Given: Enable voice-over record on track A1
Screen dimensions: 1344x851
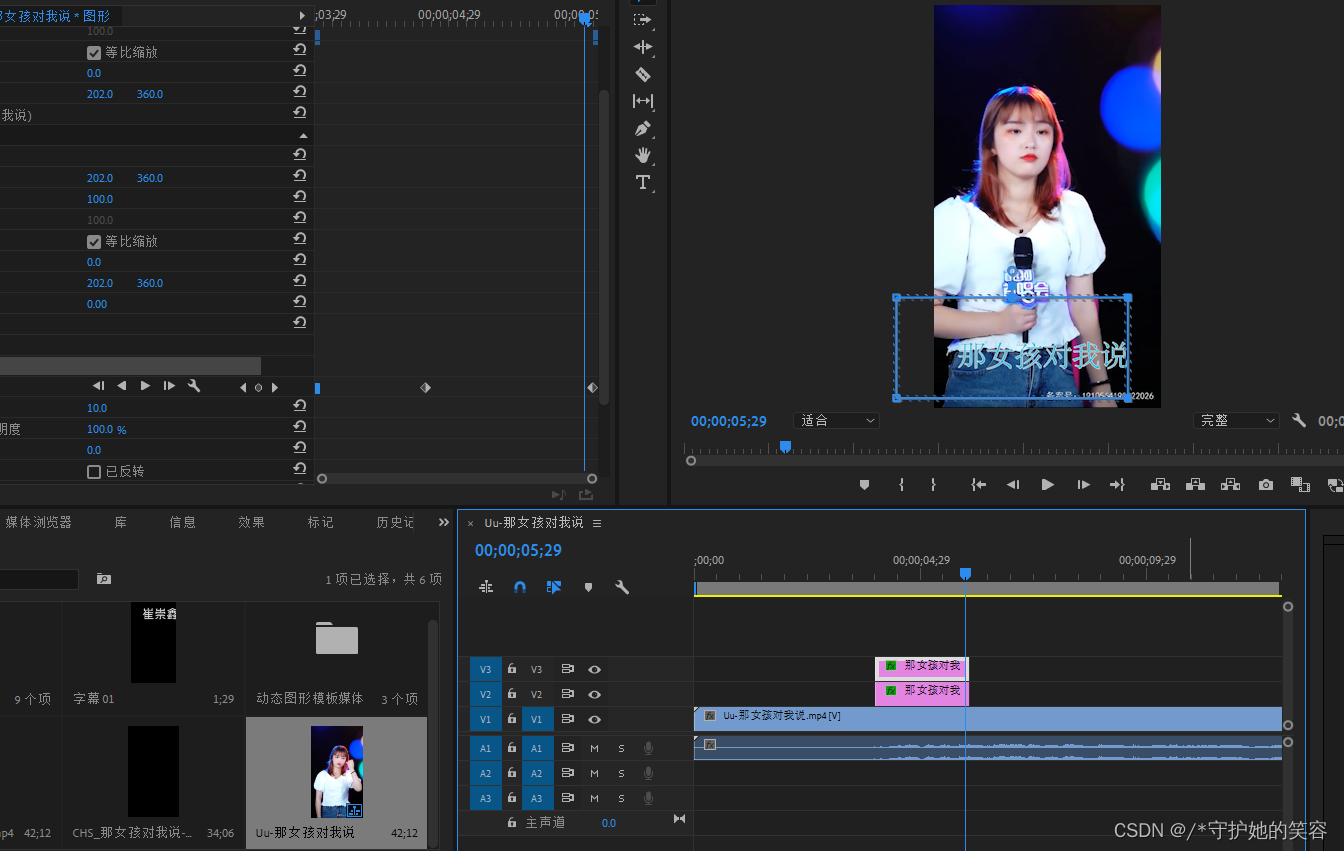Looking at the screenshot, I should point(648,748).
